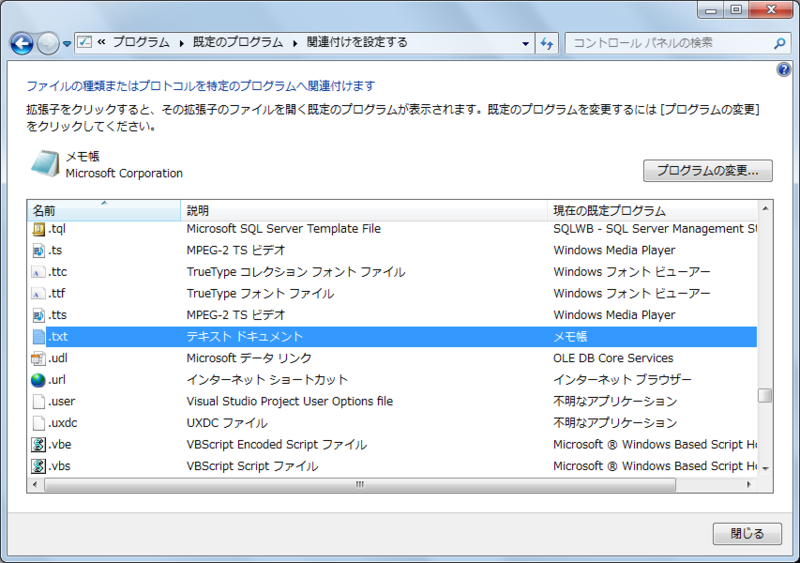Select the .vbs extension name
This screenshot has width=800, height=563.
point(60,466)
